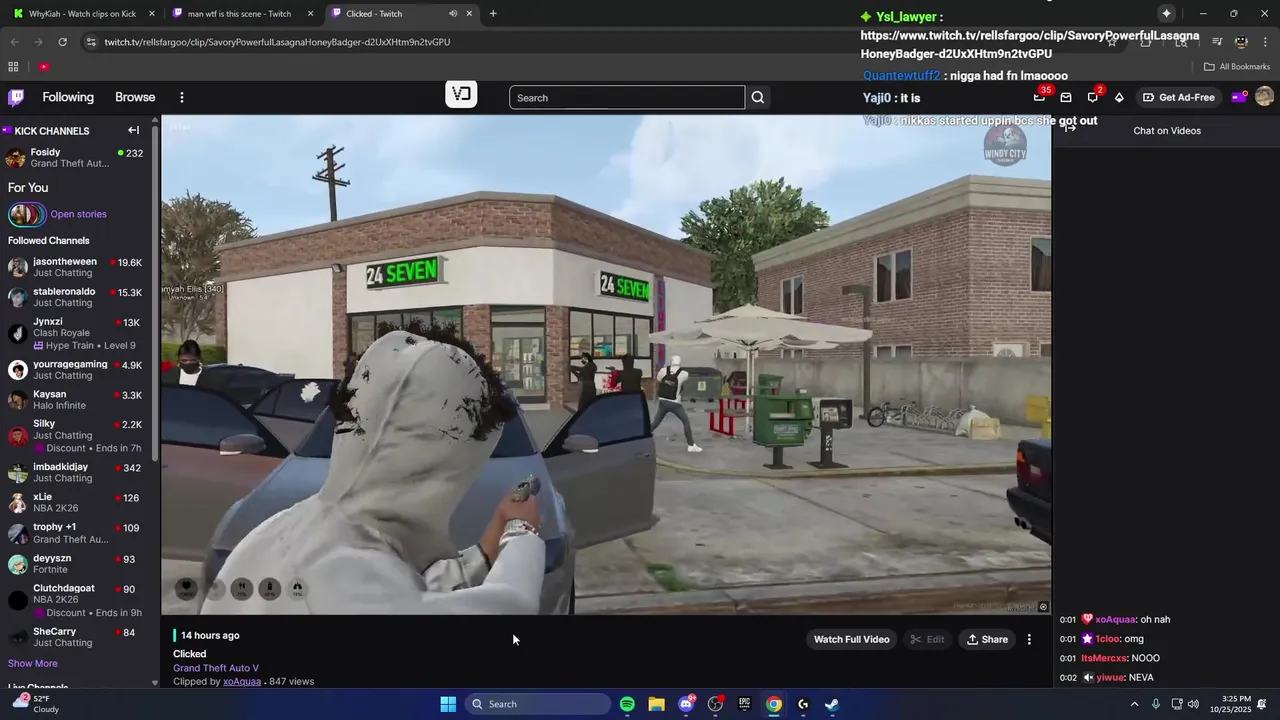Open Steam from the taskbar
Screen dimensions: 1280x720
pos(832,704)
